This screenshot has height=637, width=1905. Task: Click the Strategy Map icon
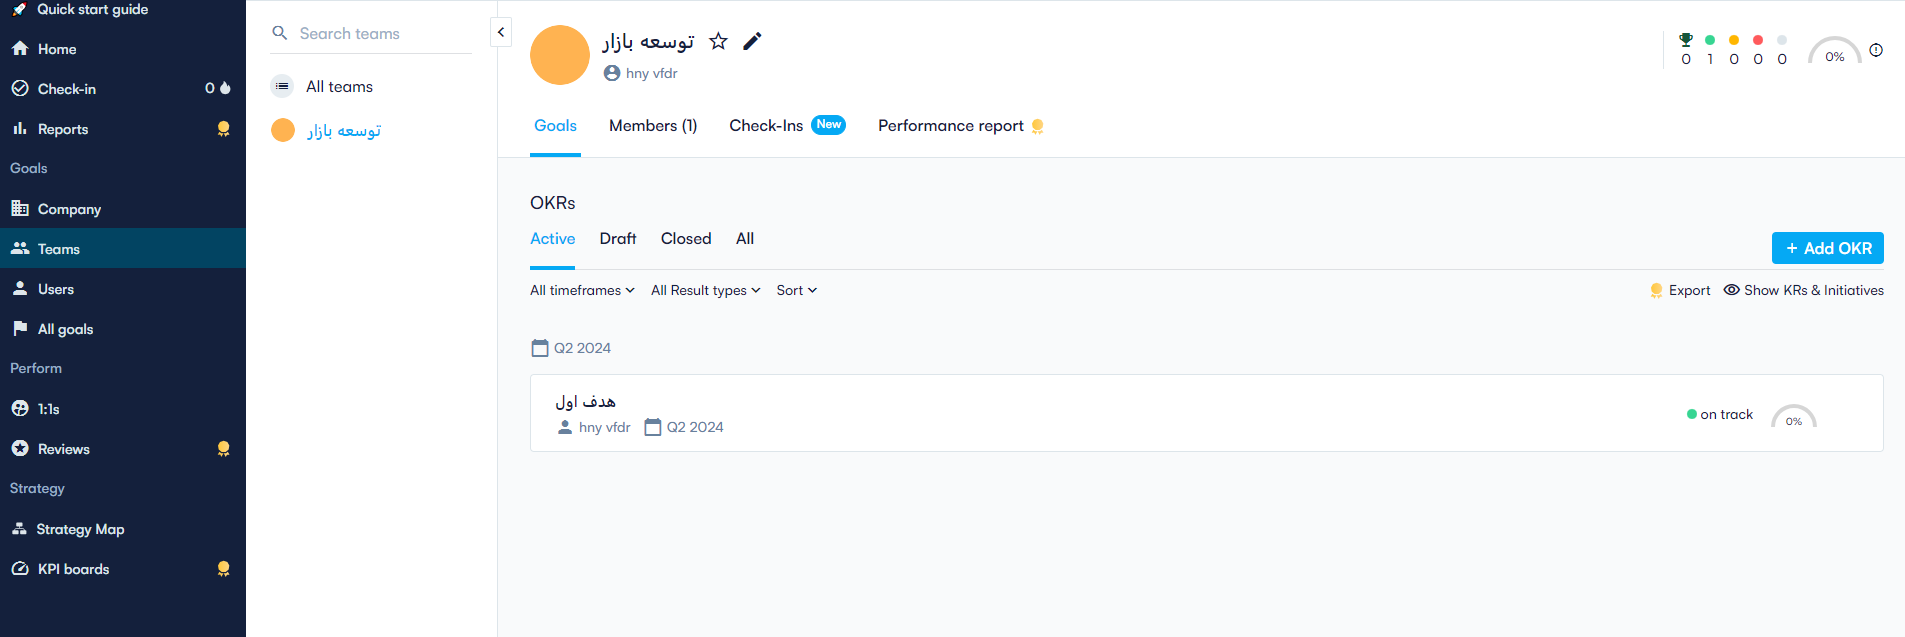[19, 528]
